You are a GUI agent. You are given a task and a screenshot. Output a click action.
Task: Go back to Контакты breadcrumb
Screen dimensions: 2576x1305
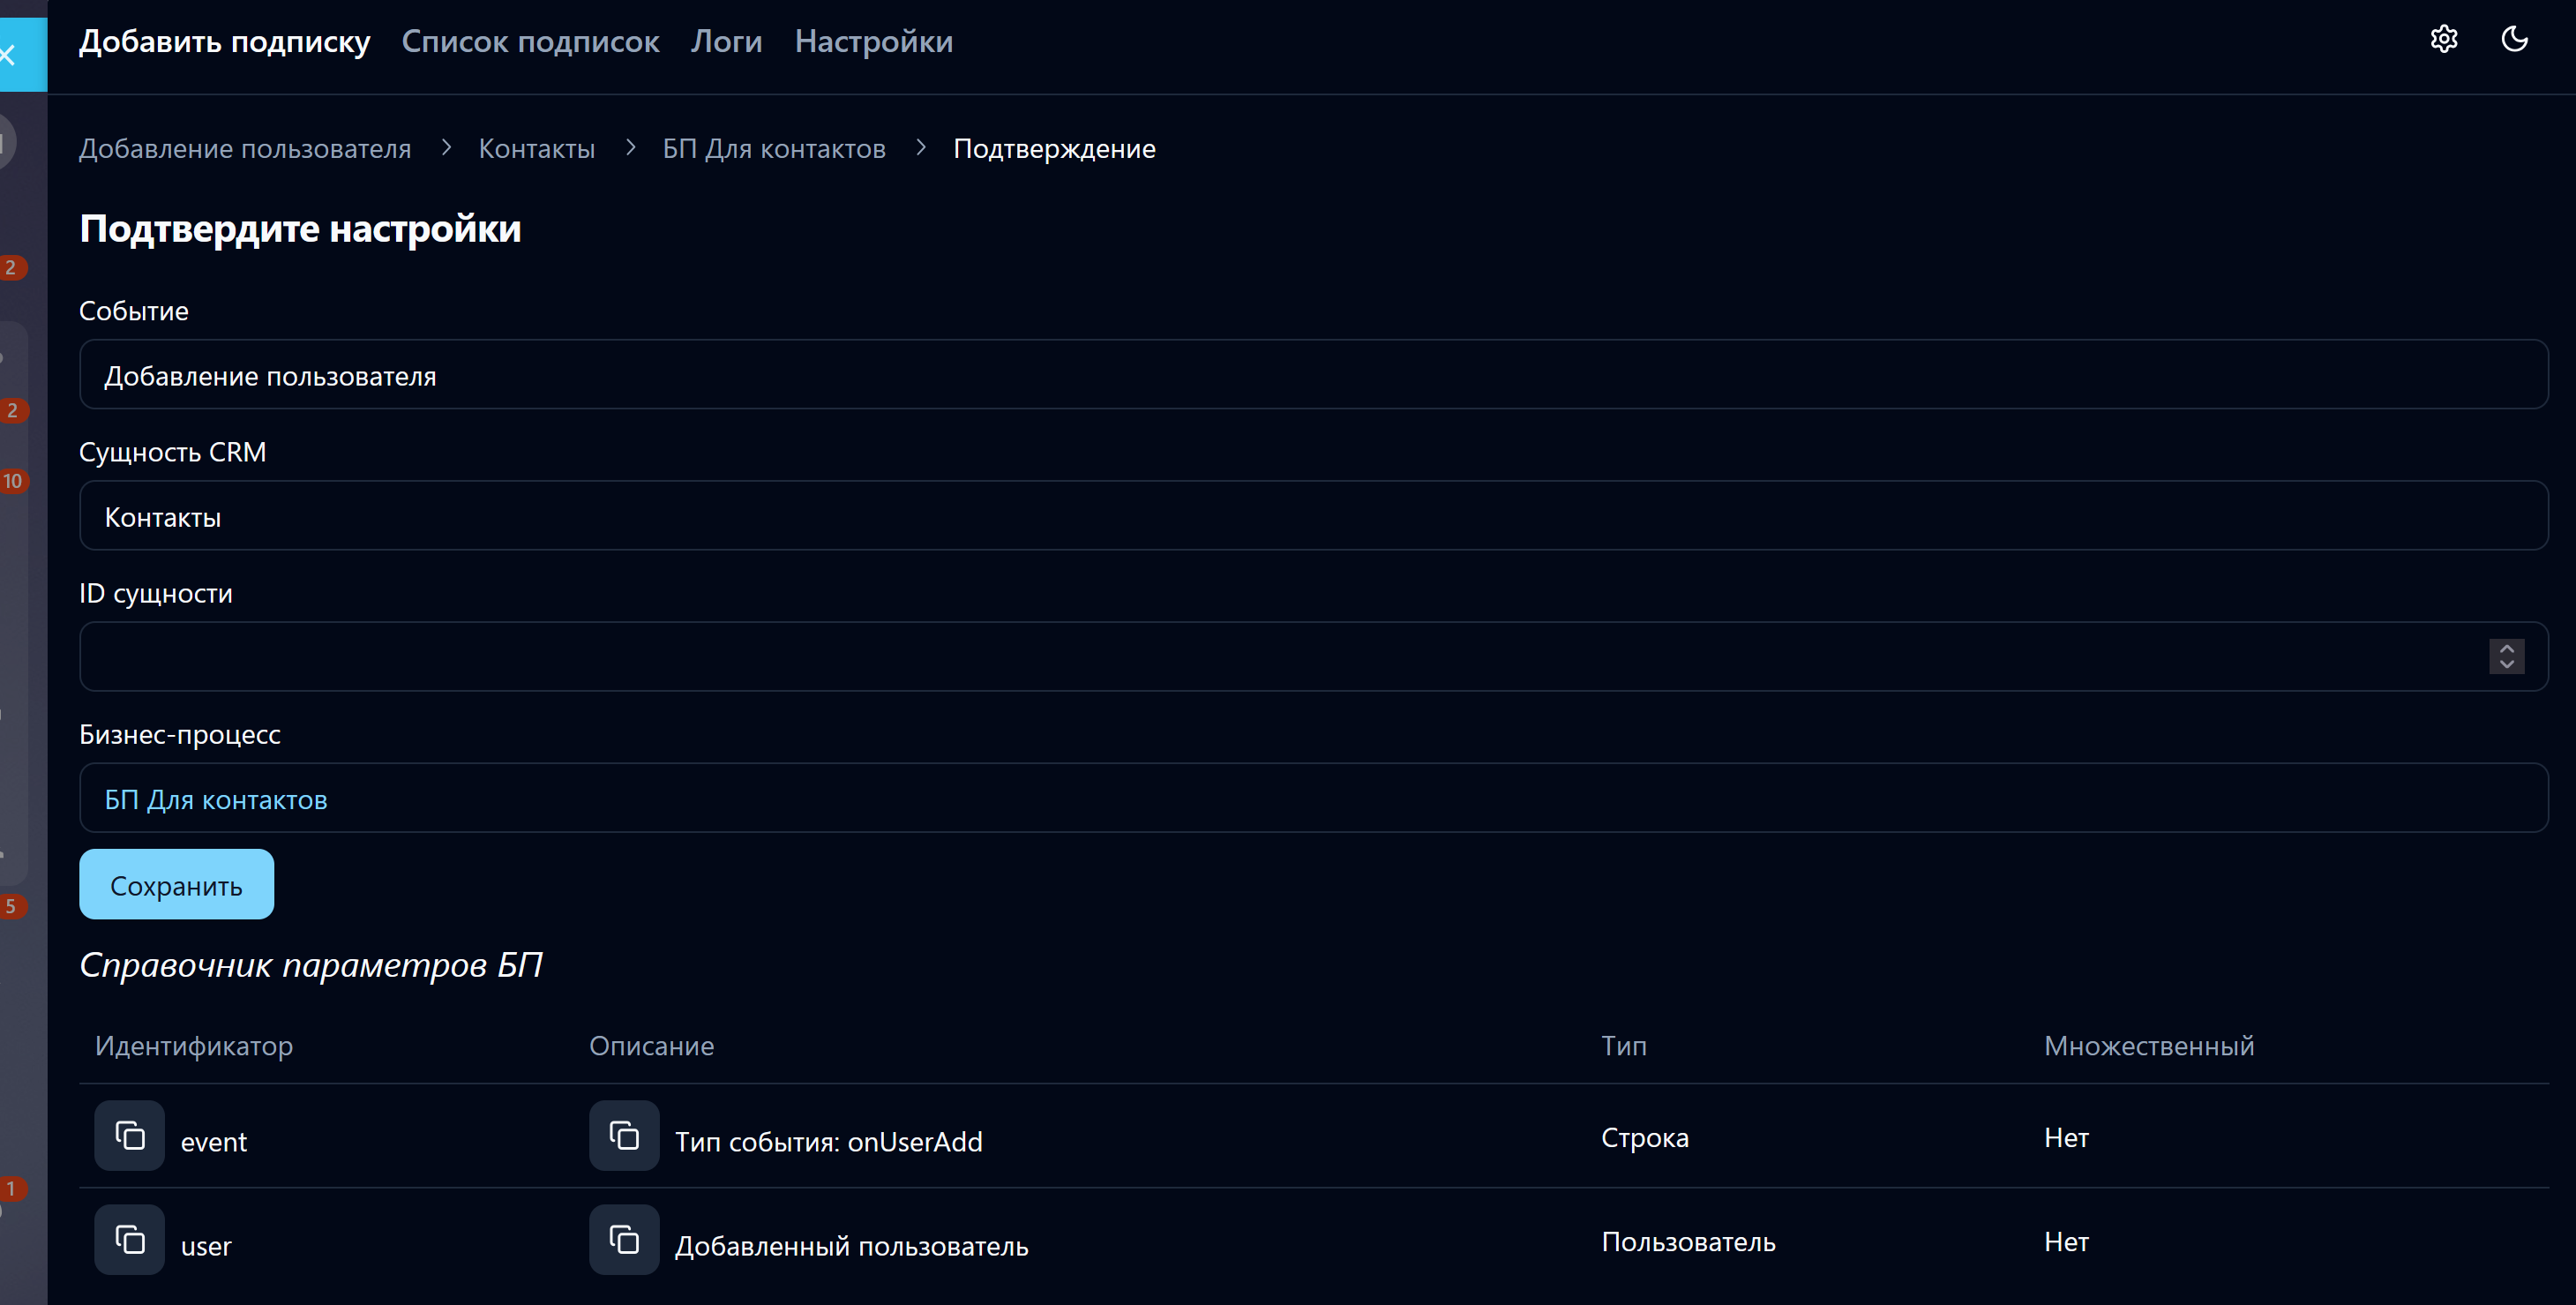point(536,149)
